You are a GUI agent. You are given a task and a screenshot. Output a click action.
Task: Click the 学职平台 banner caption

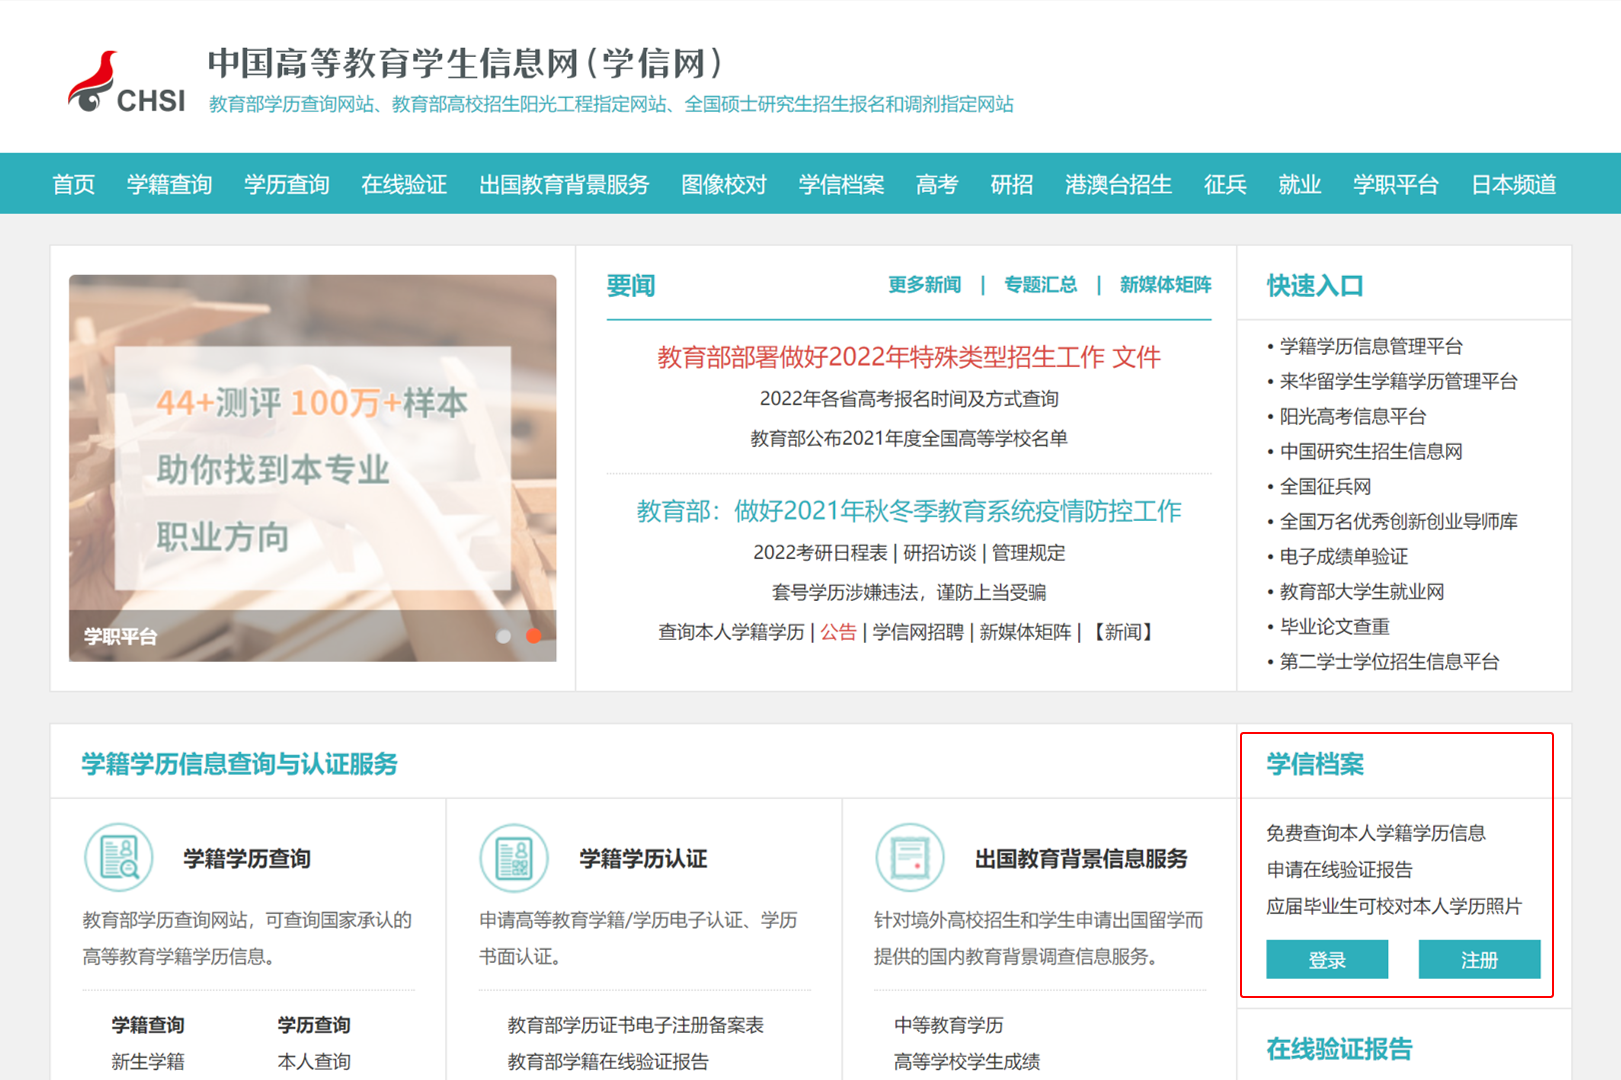coord(120,637)
